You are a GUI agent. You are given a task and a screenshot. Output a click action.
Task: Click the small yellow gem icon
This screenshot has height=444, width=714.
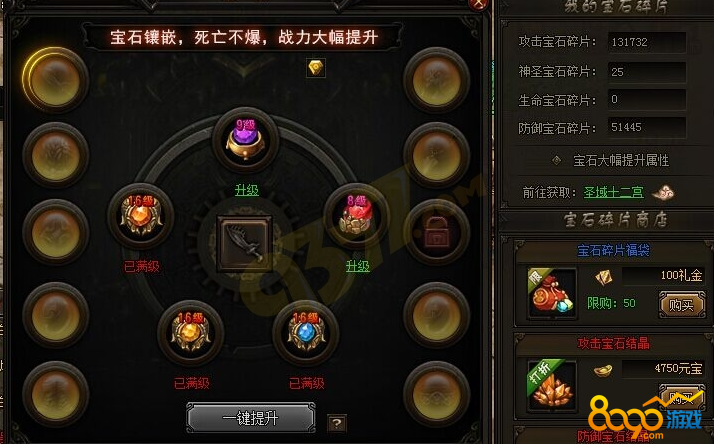coord(316,68)
